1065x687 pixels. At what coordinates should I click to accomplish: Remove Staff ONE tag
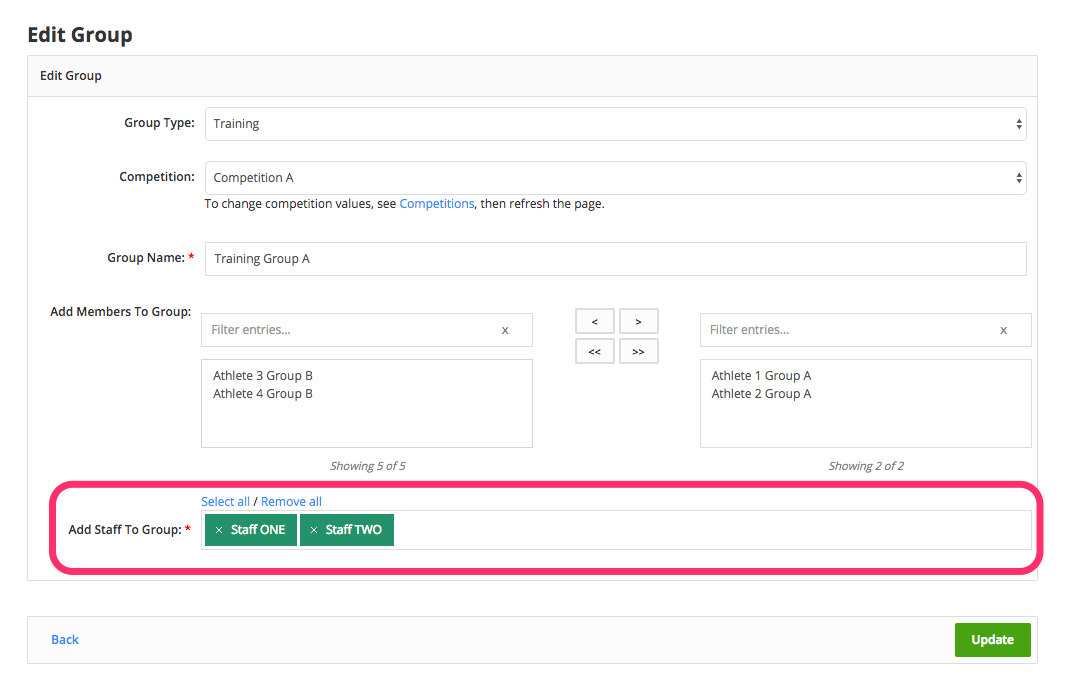(x=219, y=530)
